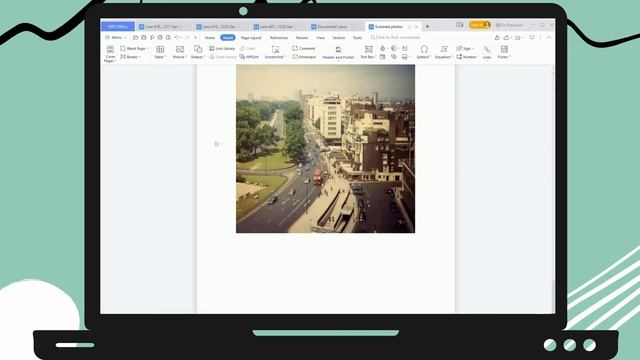Open the Section tab
Screen dimensions: 640x360
339,38
